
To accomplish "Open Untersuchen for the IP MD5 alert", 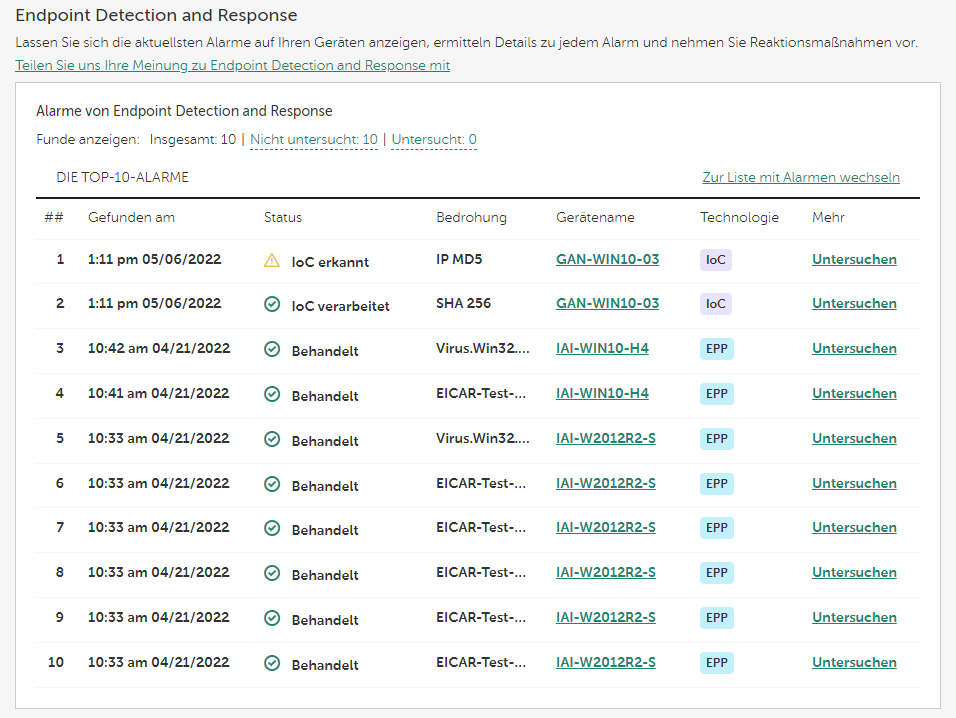I will point(854,259).
